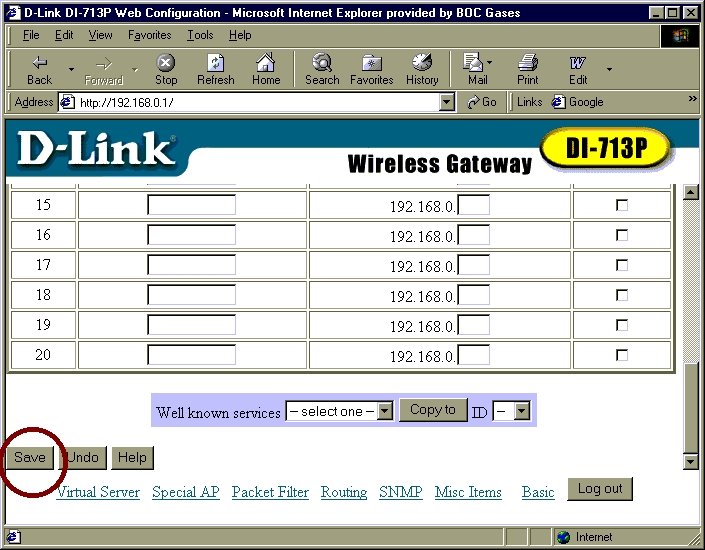The height and width of the screenshot is (550, 705).
Task: Expand the Links bar overflow chevron
Action: 692,98
